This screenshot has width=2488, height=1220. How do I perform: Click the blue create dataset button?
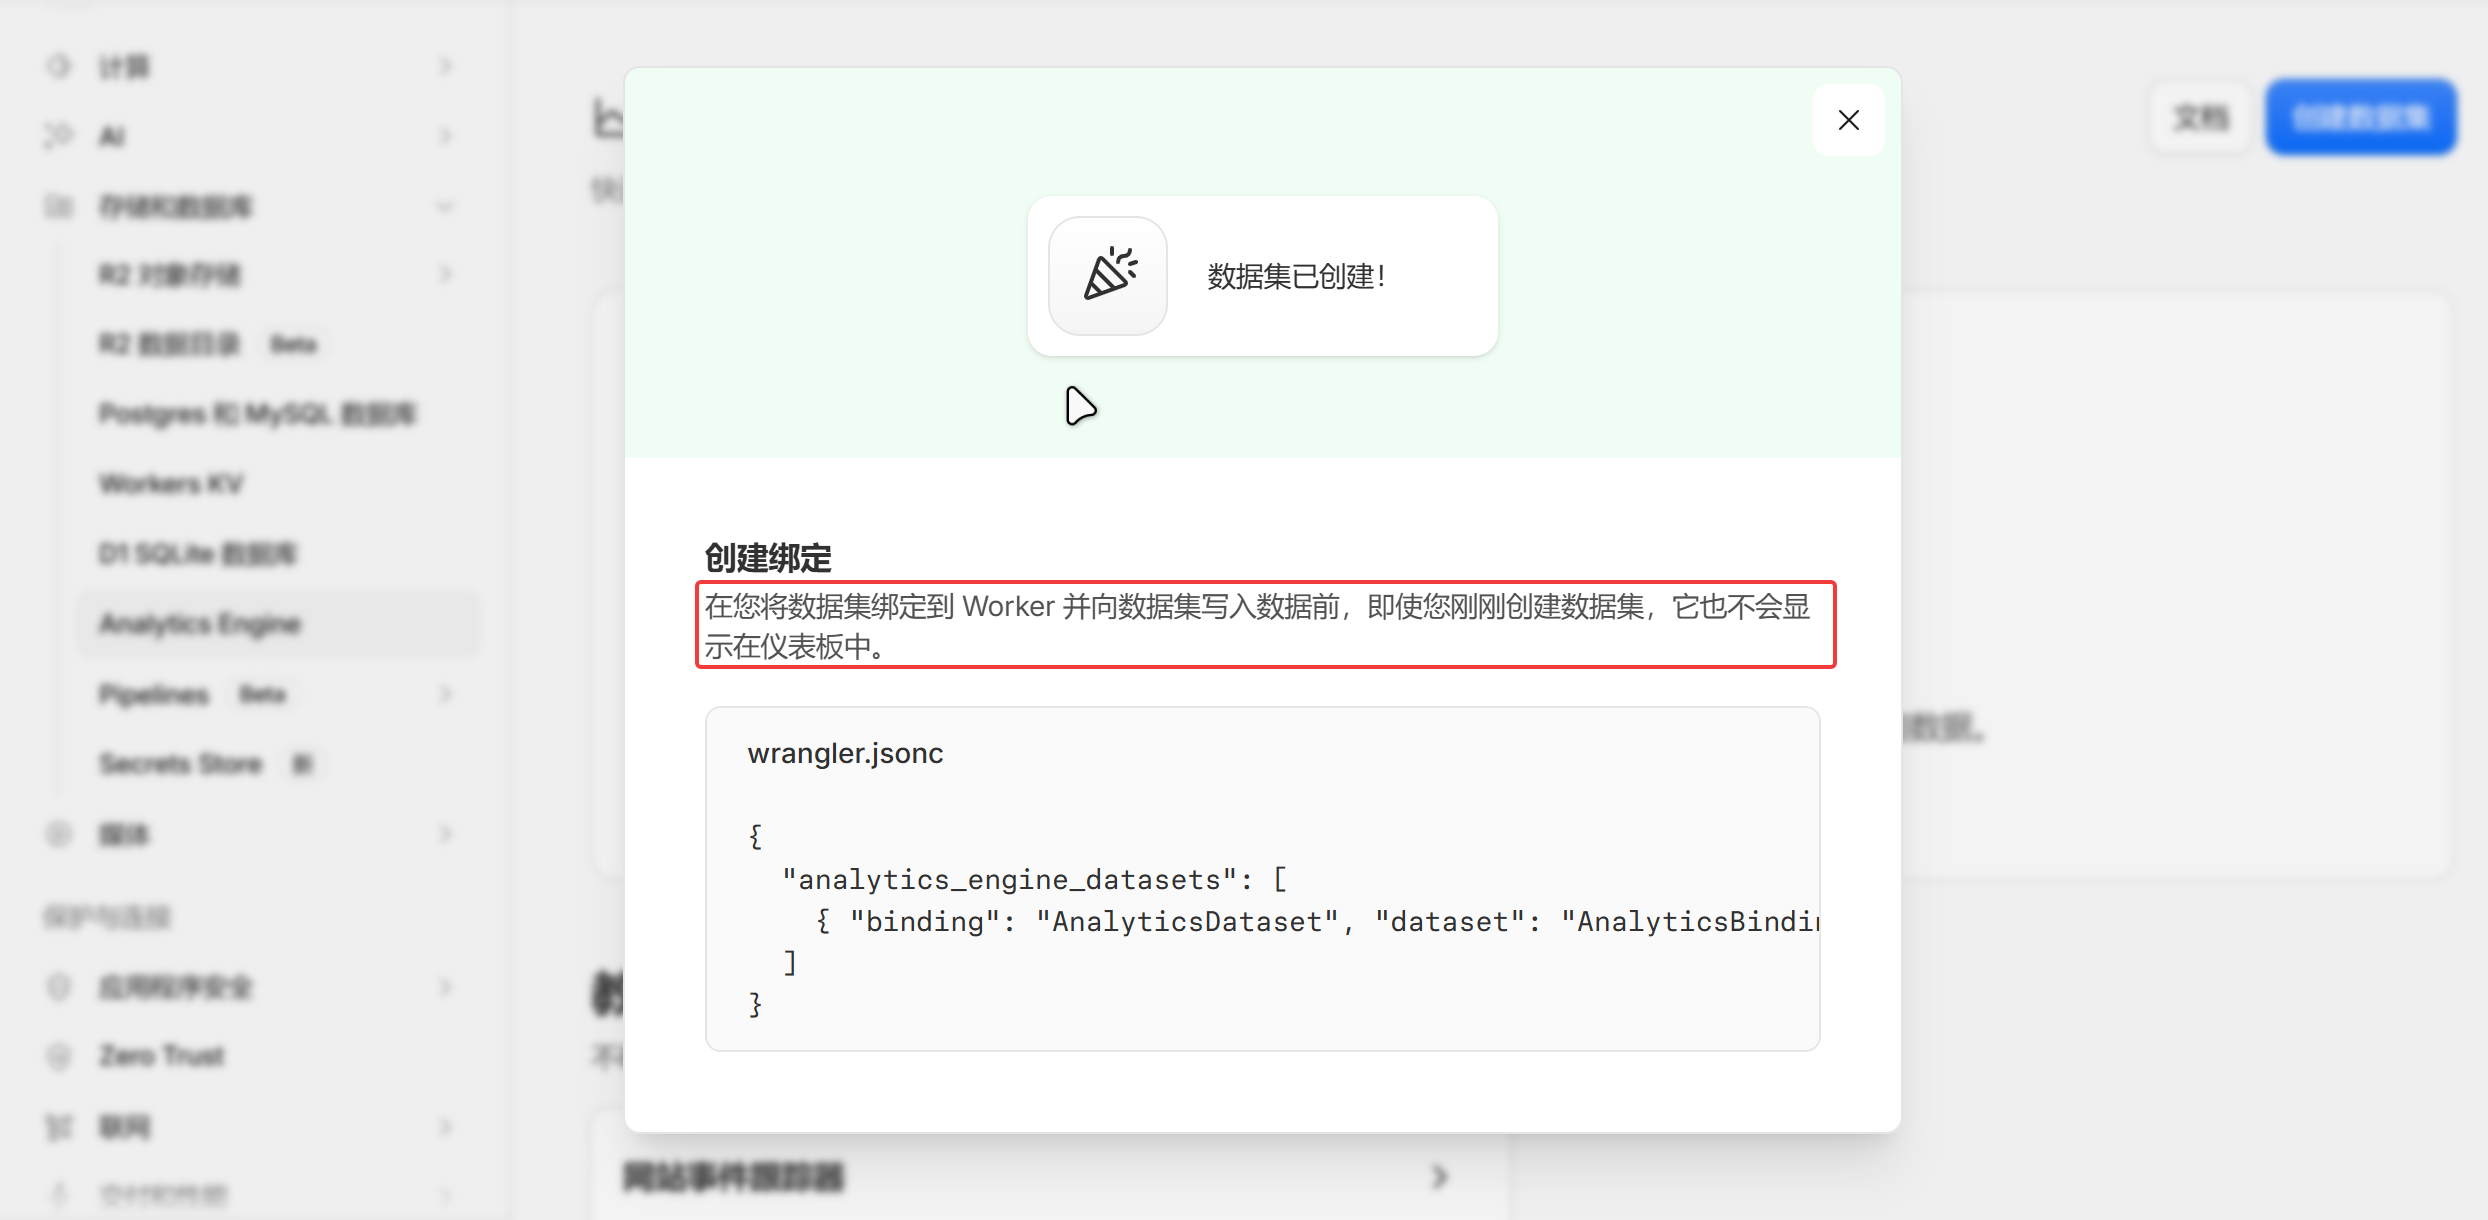[x=2360, y=117]
